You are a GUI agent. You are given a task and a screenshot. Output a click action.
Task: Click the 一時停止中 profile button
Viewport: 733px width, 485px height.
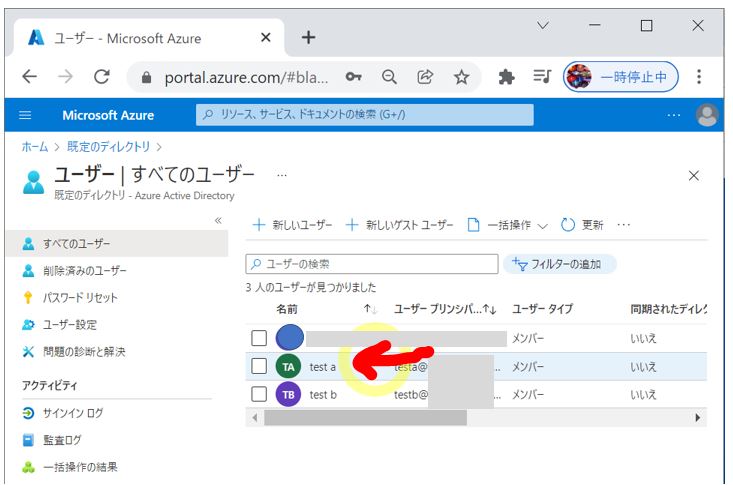(621, 77)
